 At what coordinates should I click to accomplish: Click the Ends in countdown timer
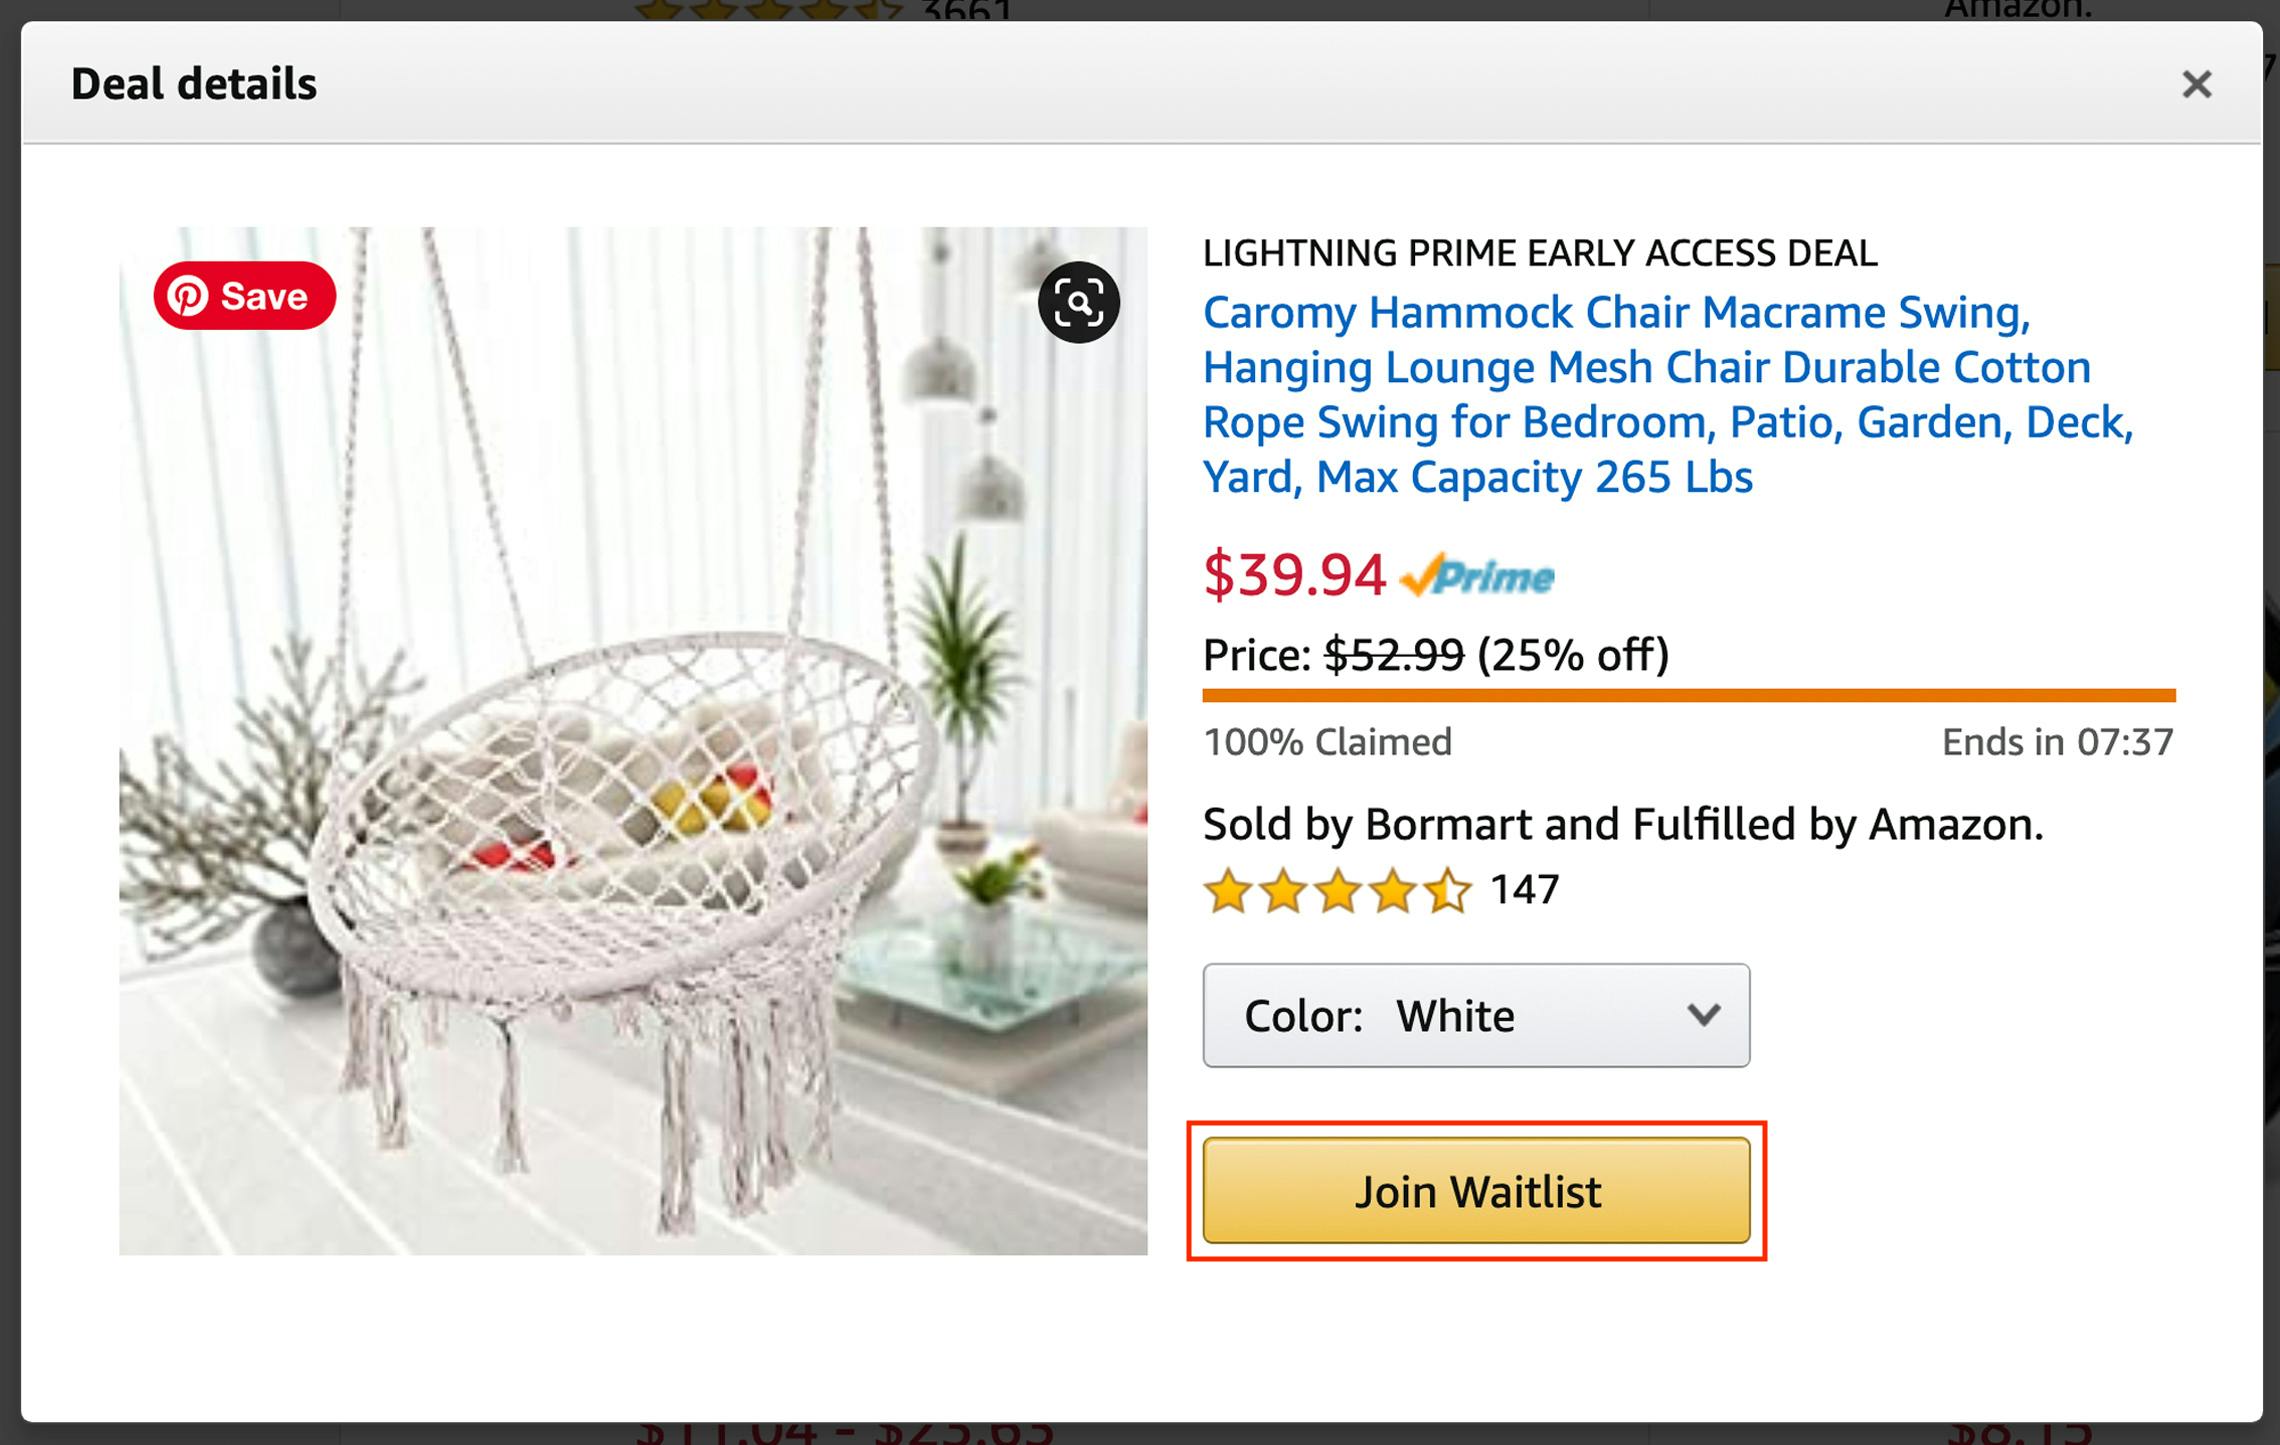point(2057,742)
